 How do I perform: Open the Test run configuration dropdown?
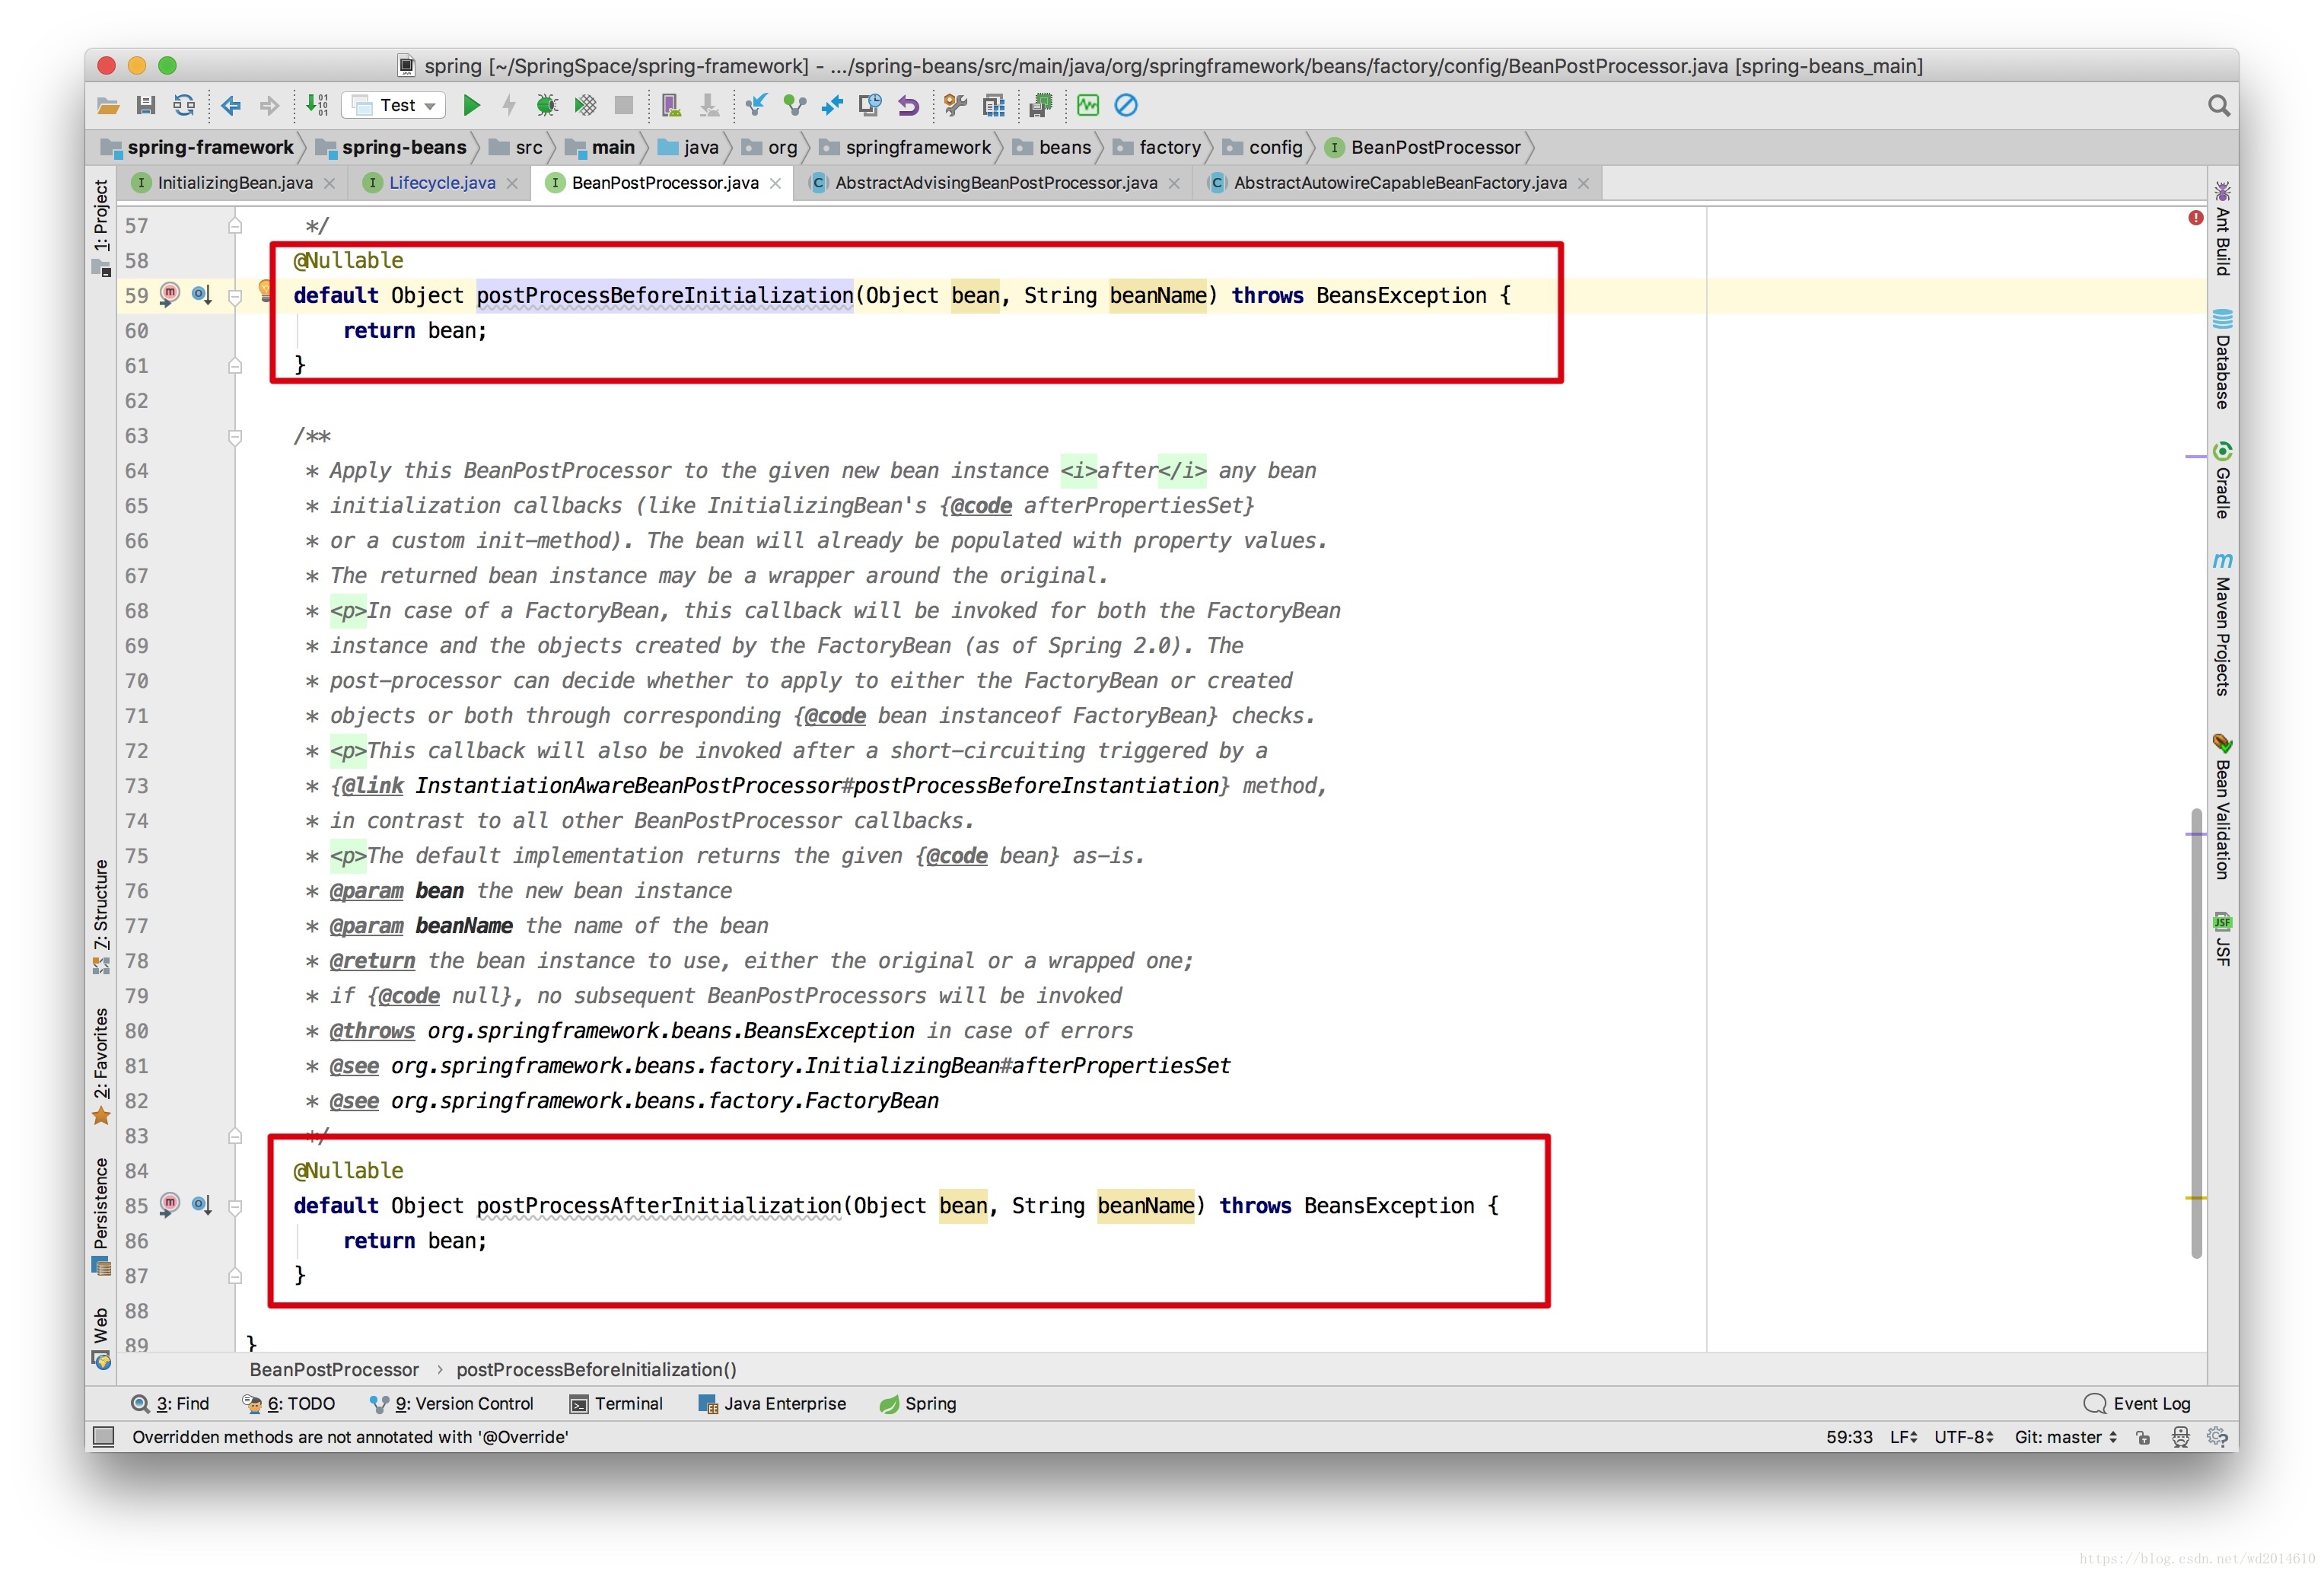[394, 105]
